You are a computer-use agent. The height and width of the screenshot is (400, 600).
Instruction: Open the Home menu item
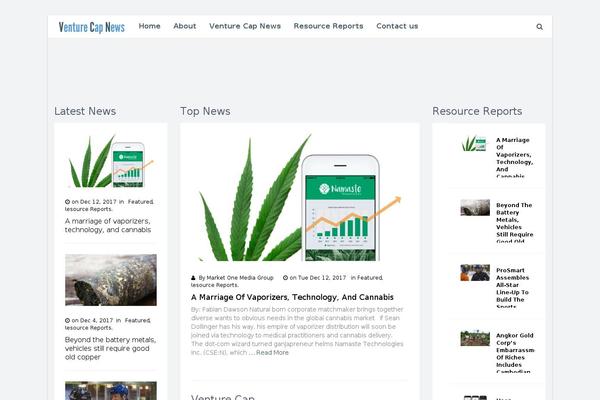(149, 26)
